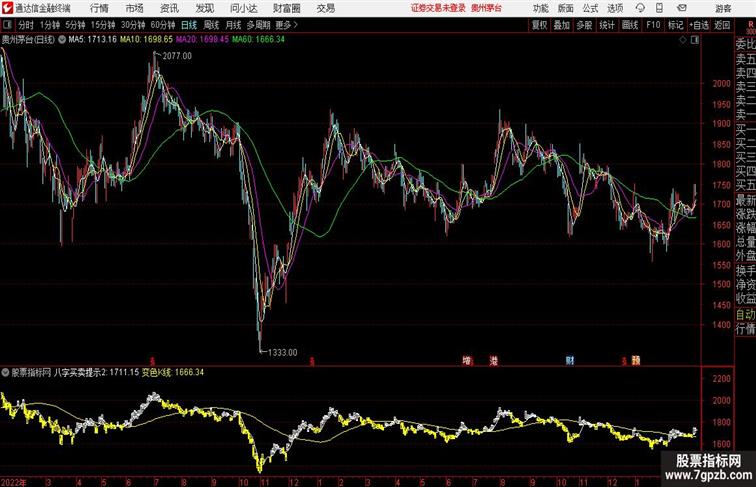Click the 1333.00 low price label

point(283,352)
